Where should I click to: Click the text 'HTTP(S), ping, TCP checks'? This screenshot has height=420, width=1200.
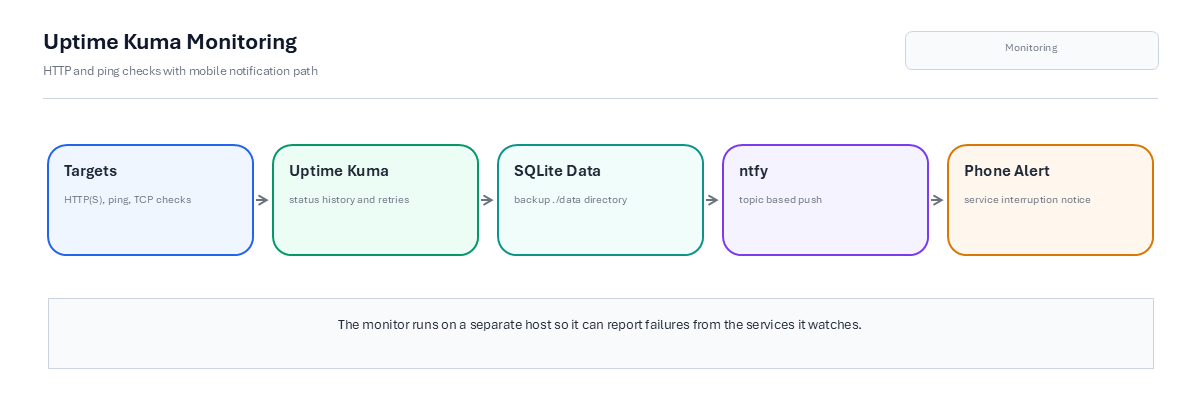(127, 200)
